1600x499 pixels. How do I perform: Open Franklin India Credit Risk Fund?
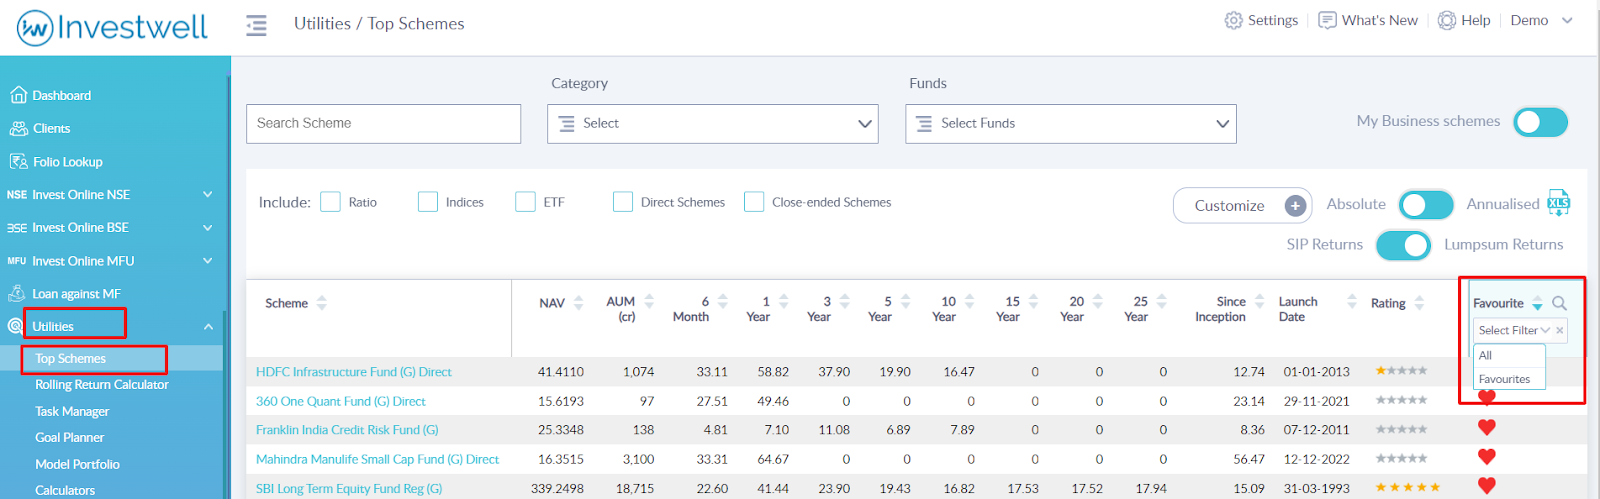tap(347, 430)
